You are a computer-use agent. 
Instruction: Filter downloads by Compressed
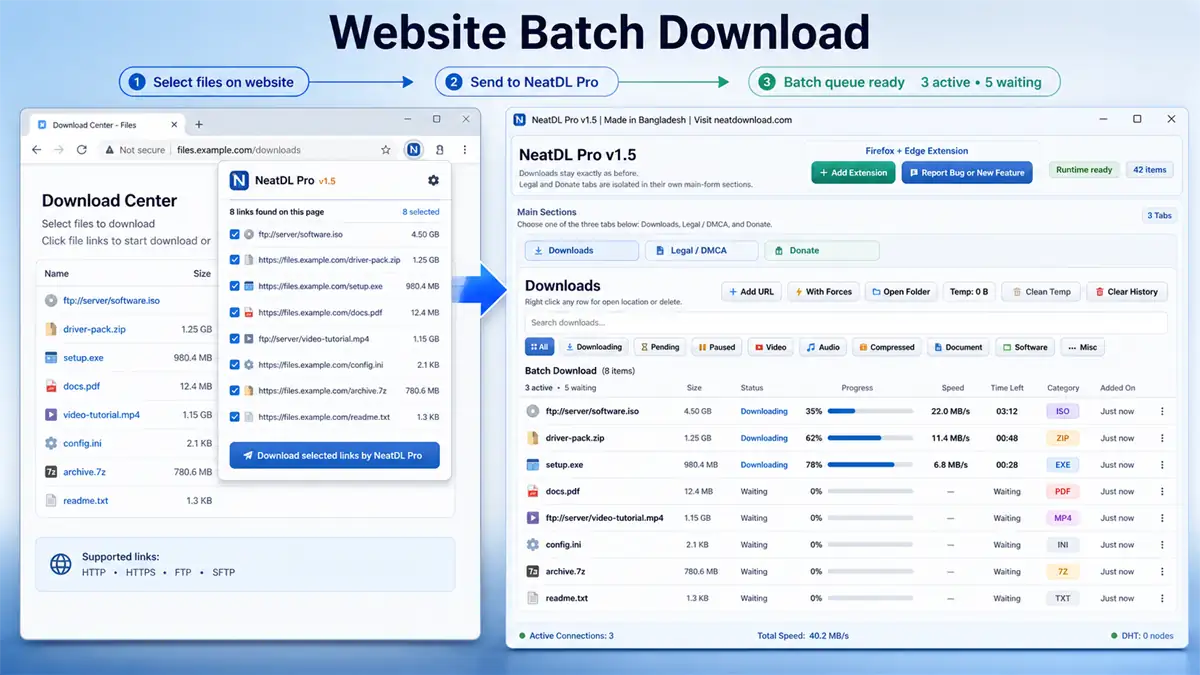886,347
